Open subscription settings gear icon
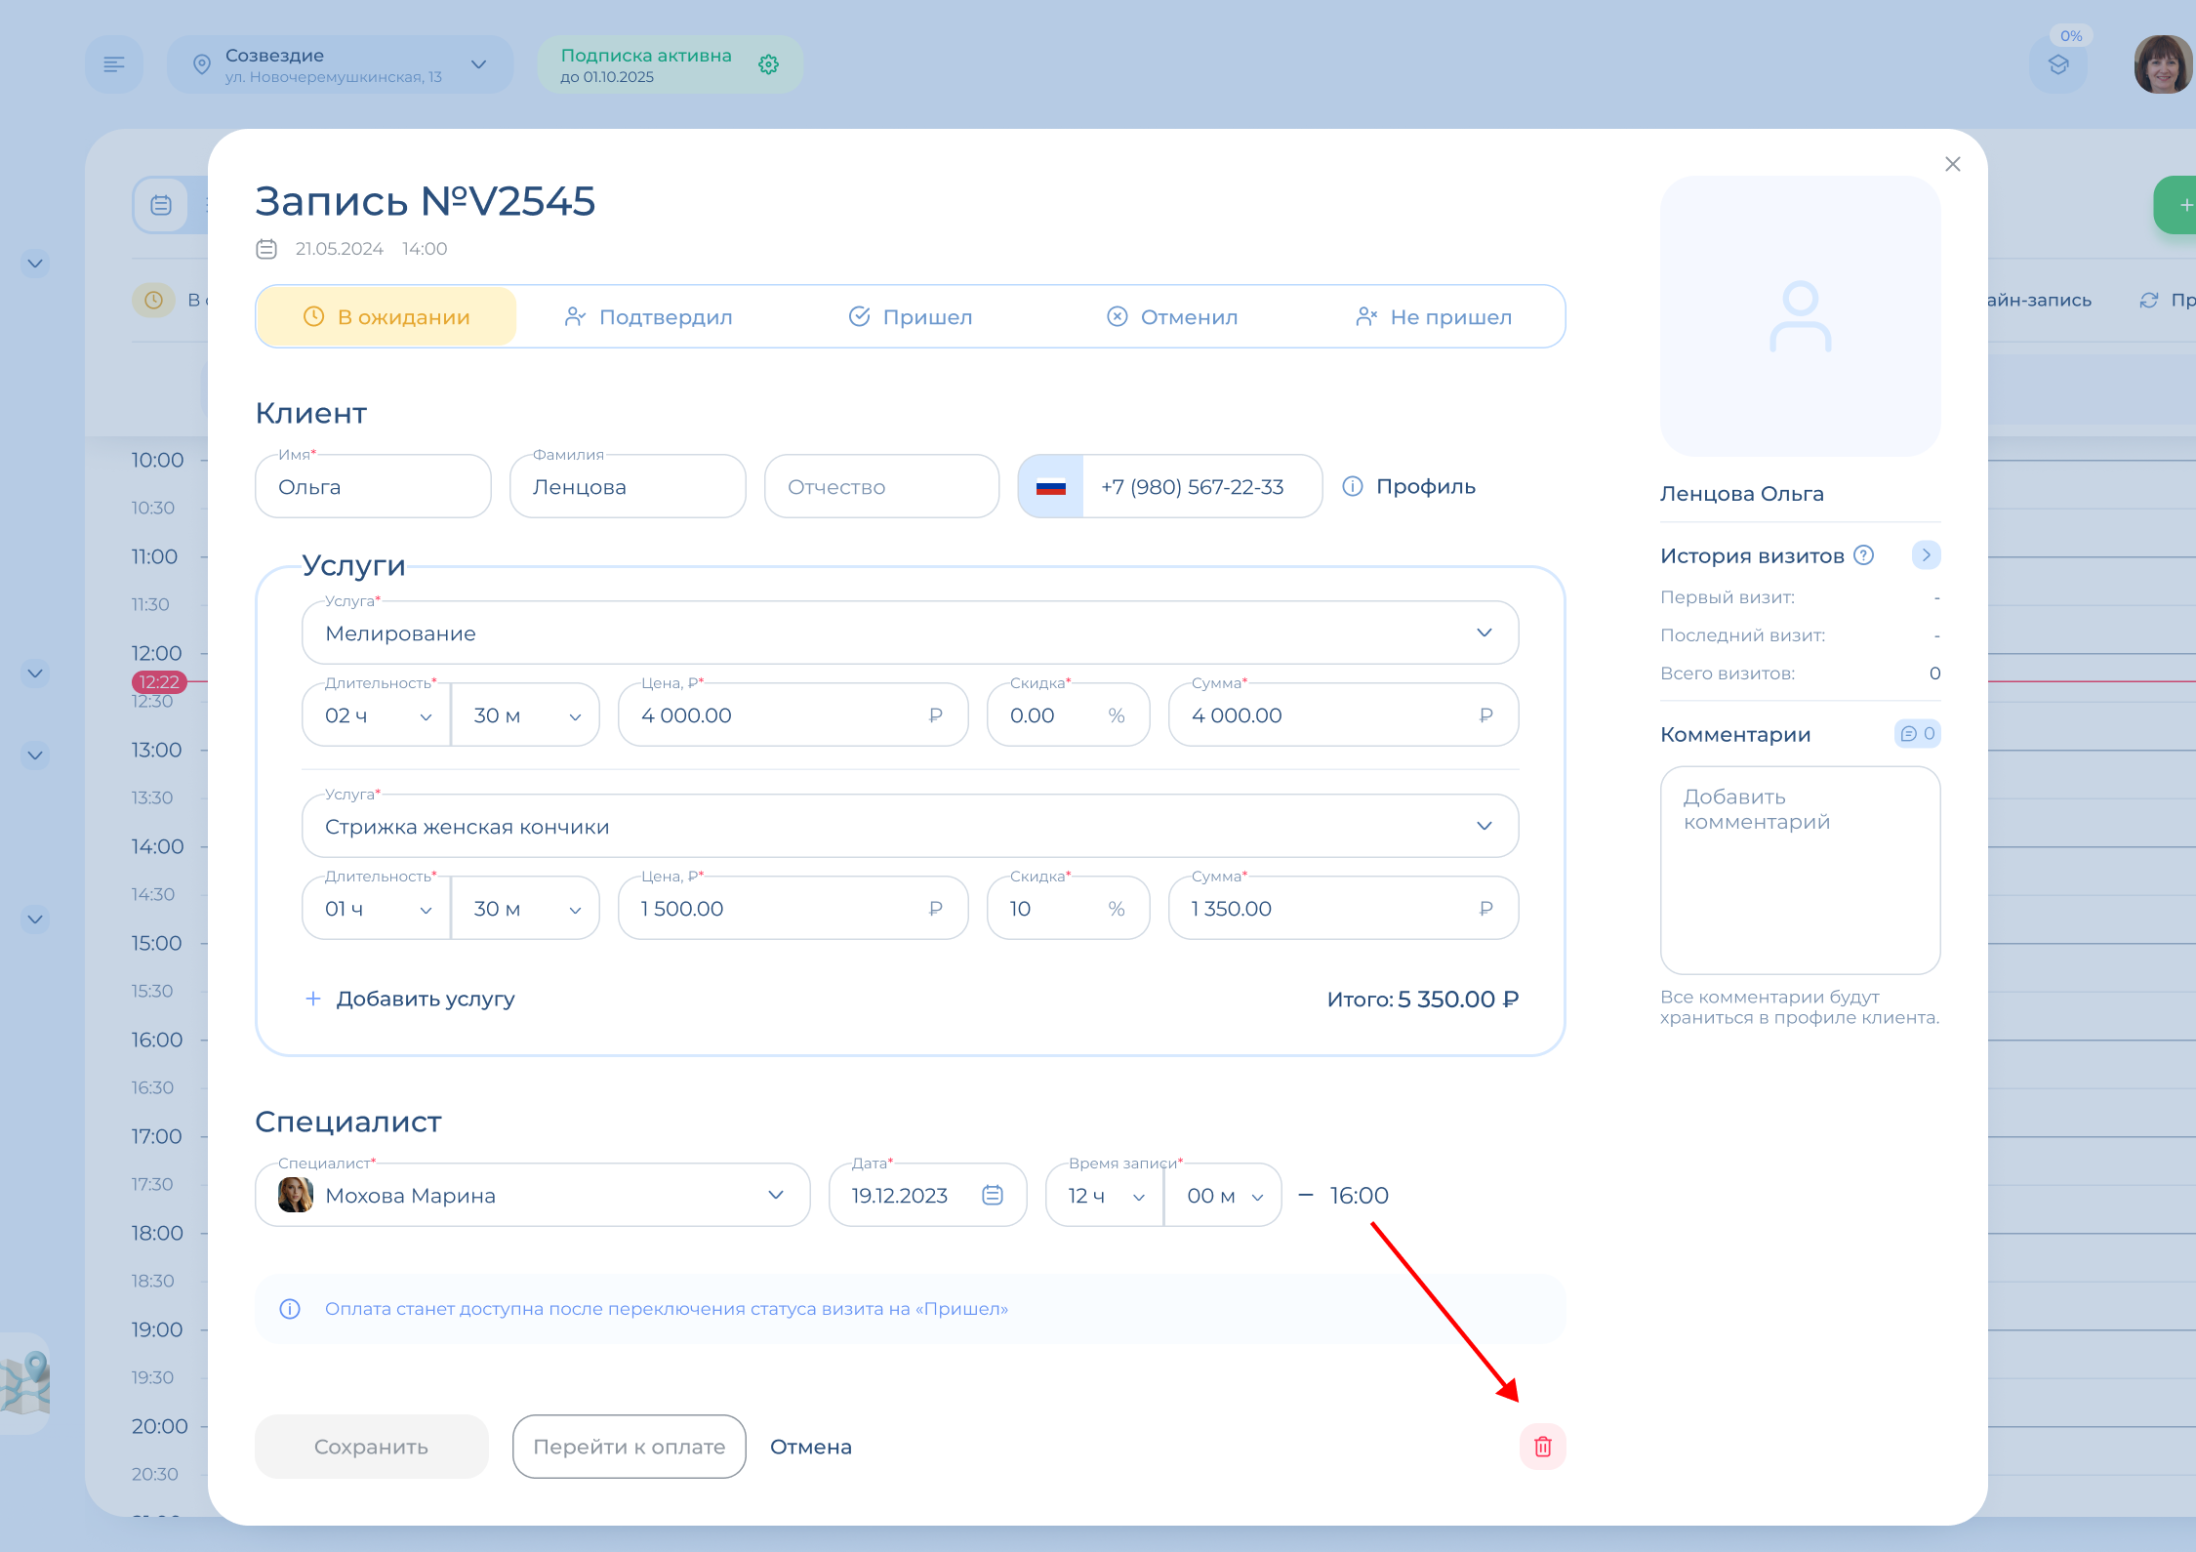Viewport: 2196px width, 1552px height. [x=768, y=65]
